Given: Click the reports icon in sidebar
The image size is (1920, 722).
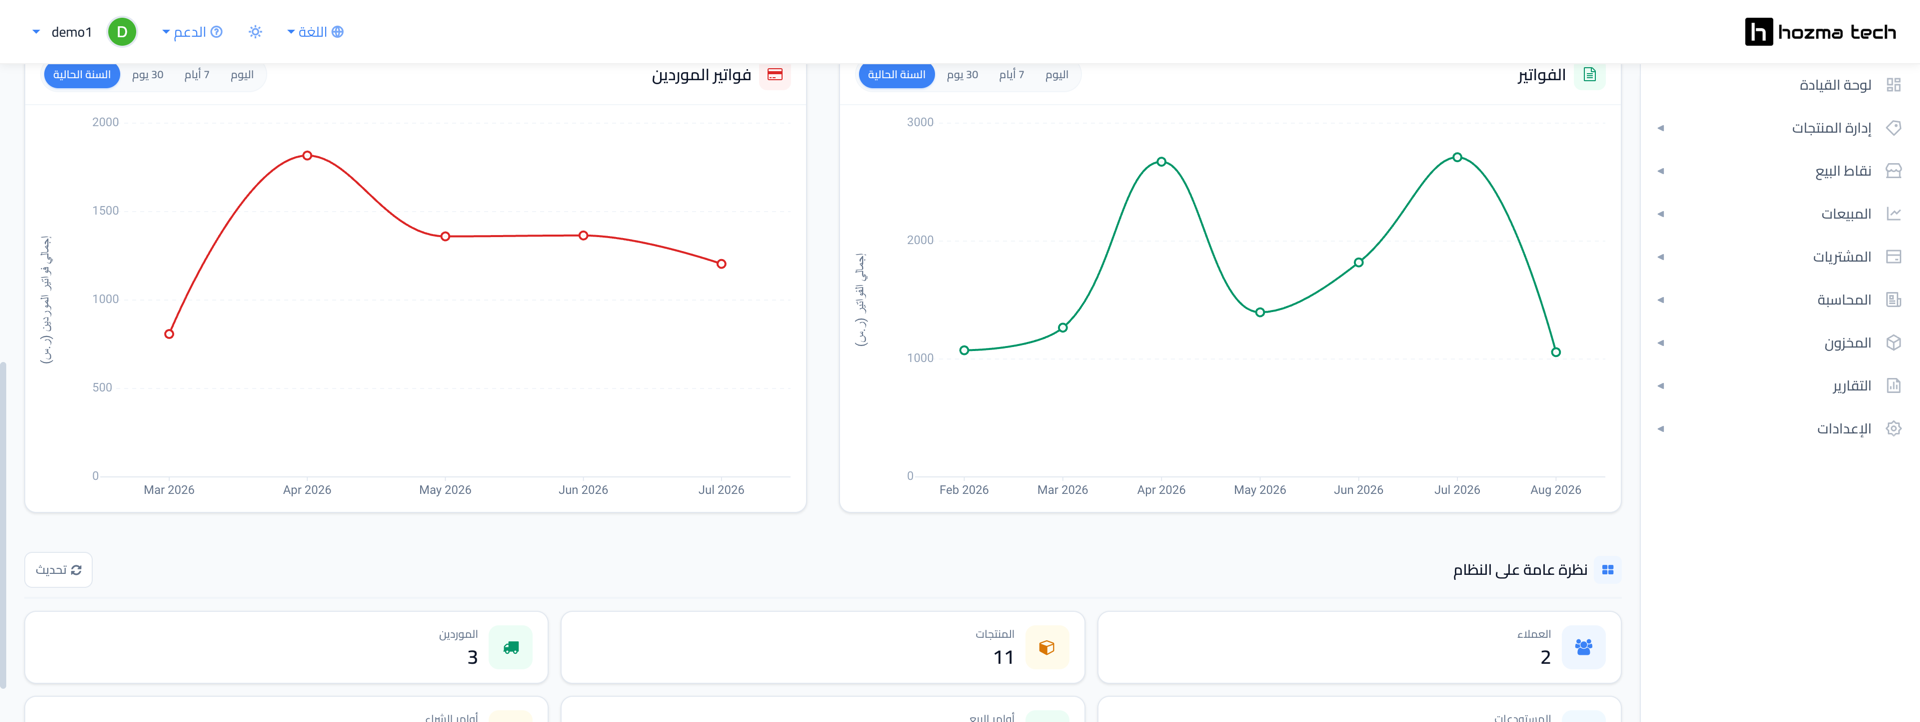Looking at the screenshot, I should [1893, 386].
